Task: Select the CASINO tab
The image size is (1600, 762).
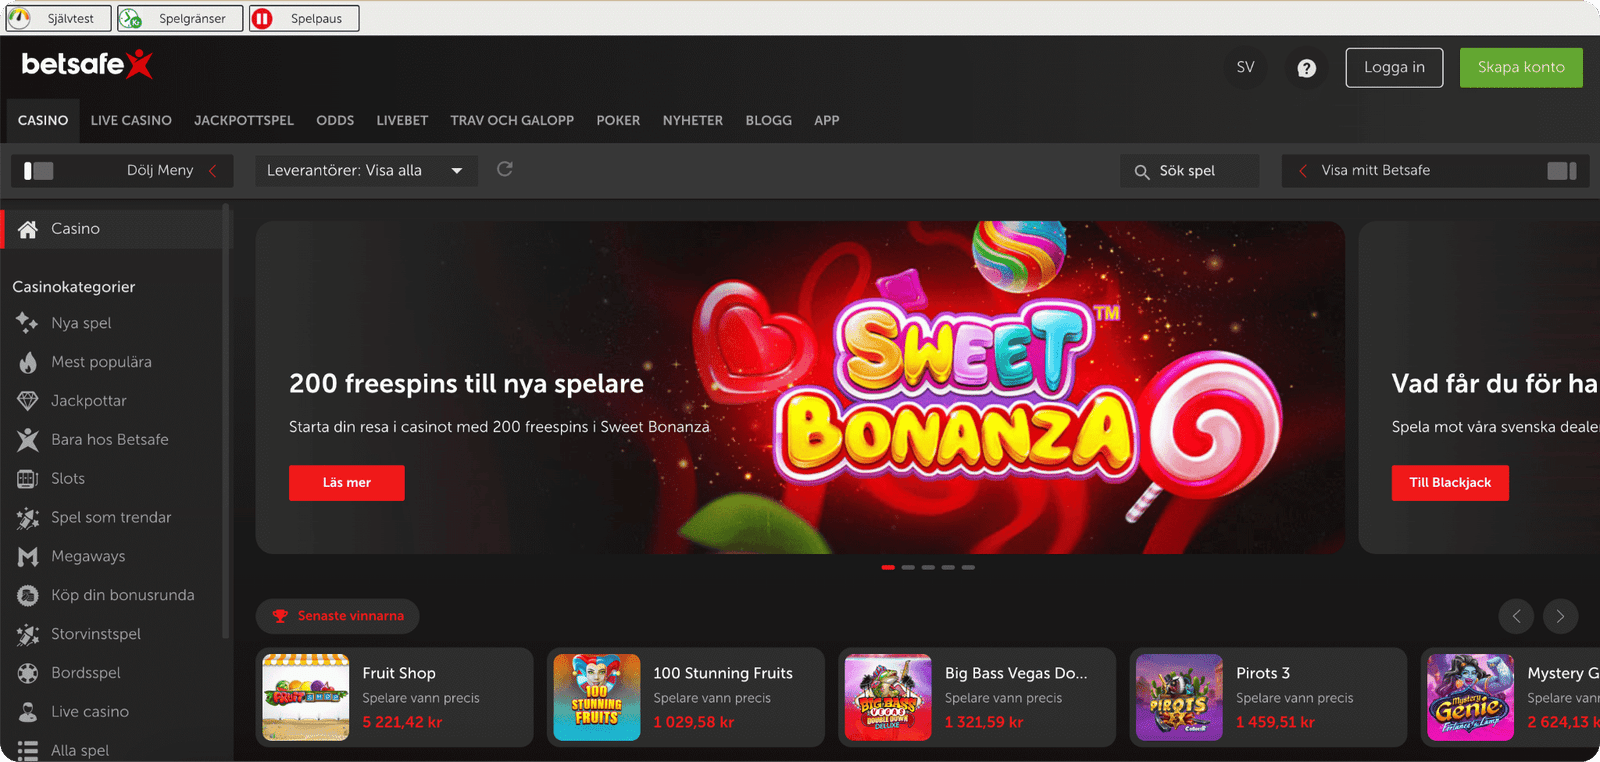Action: tap(43, 120)
